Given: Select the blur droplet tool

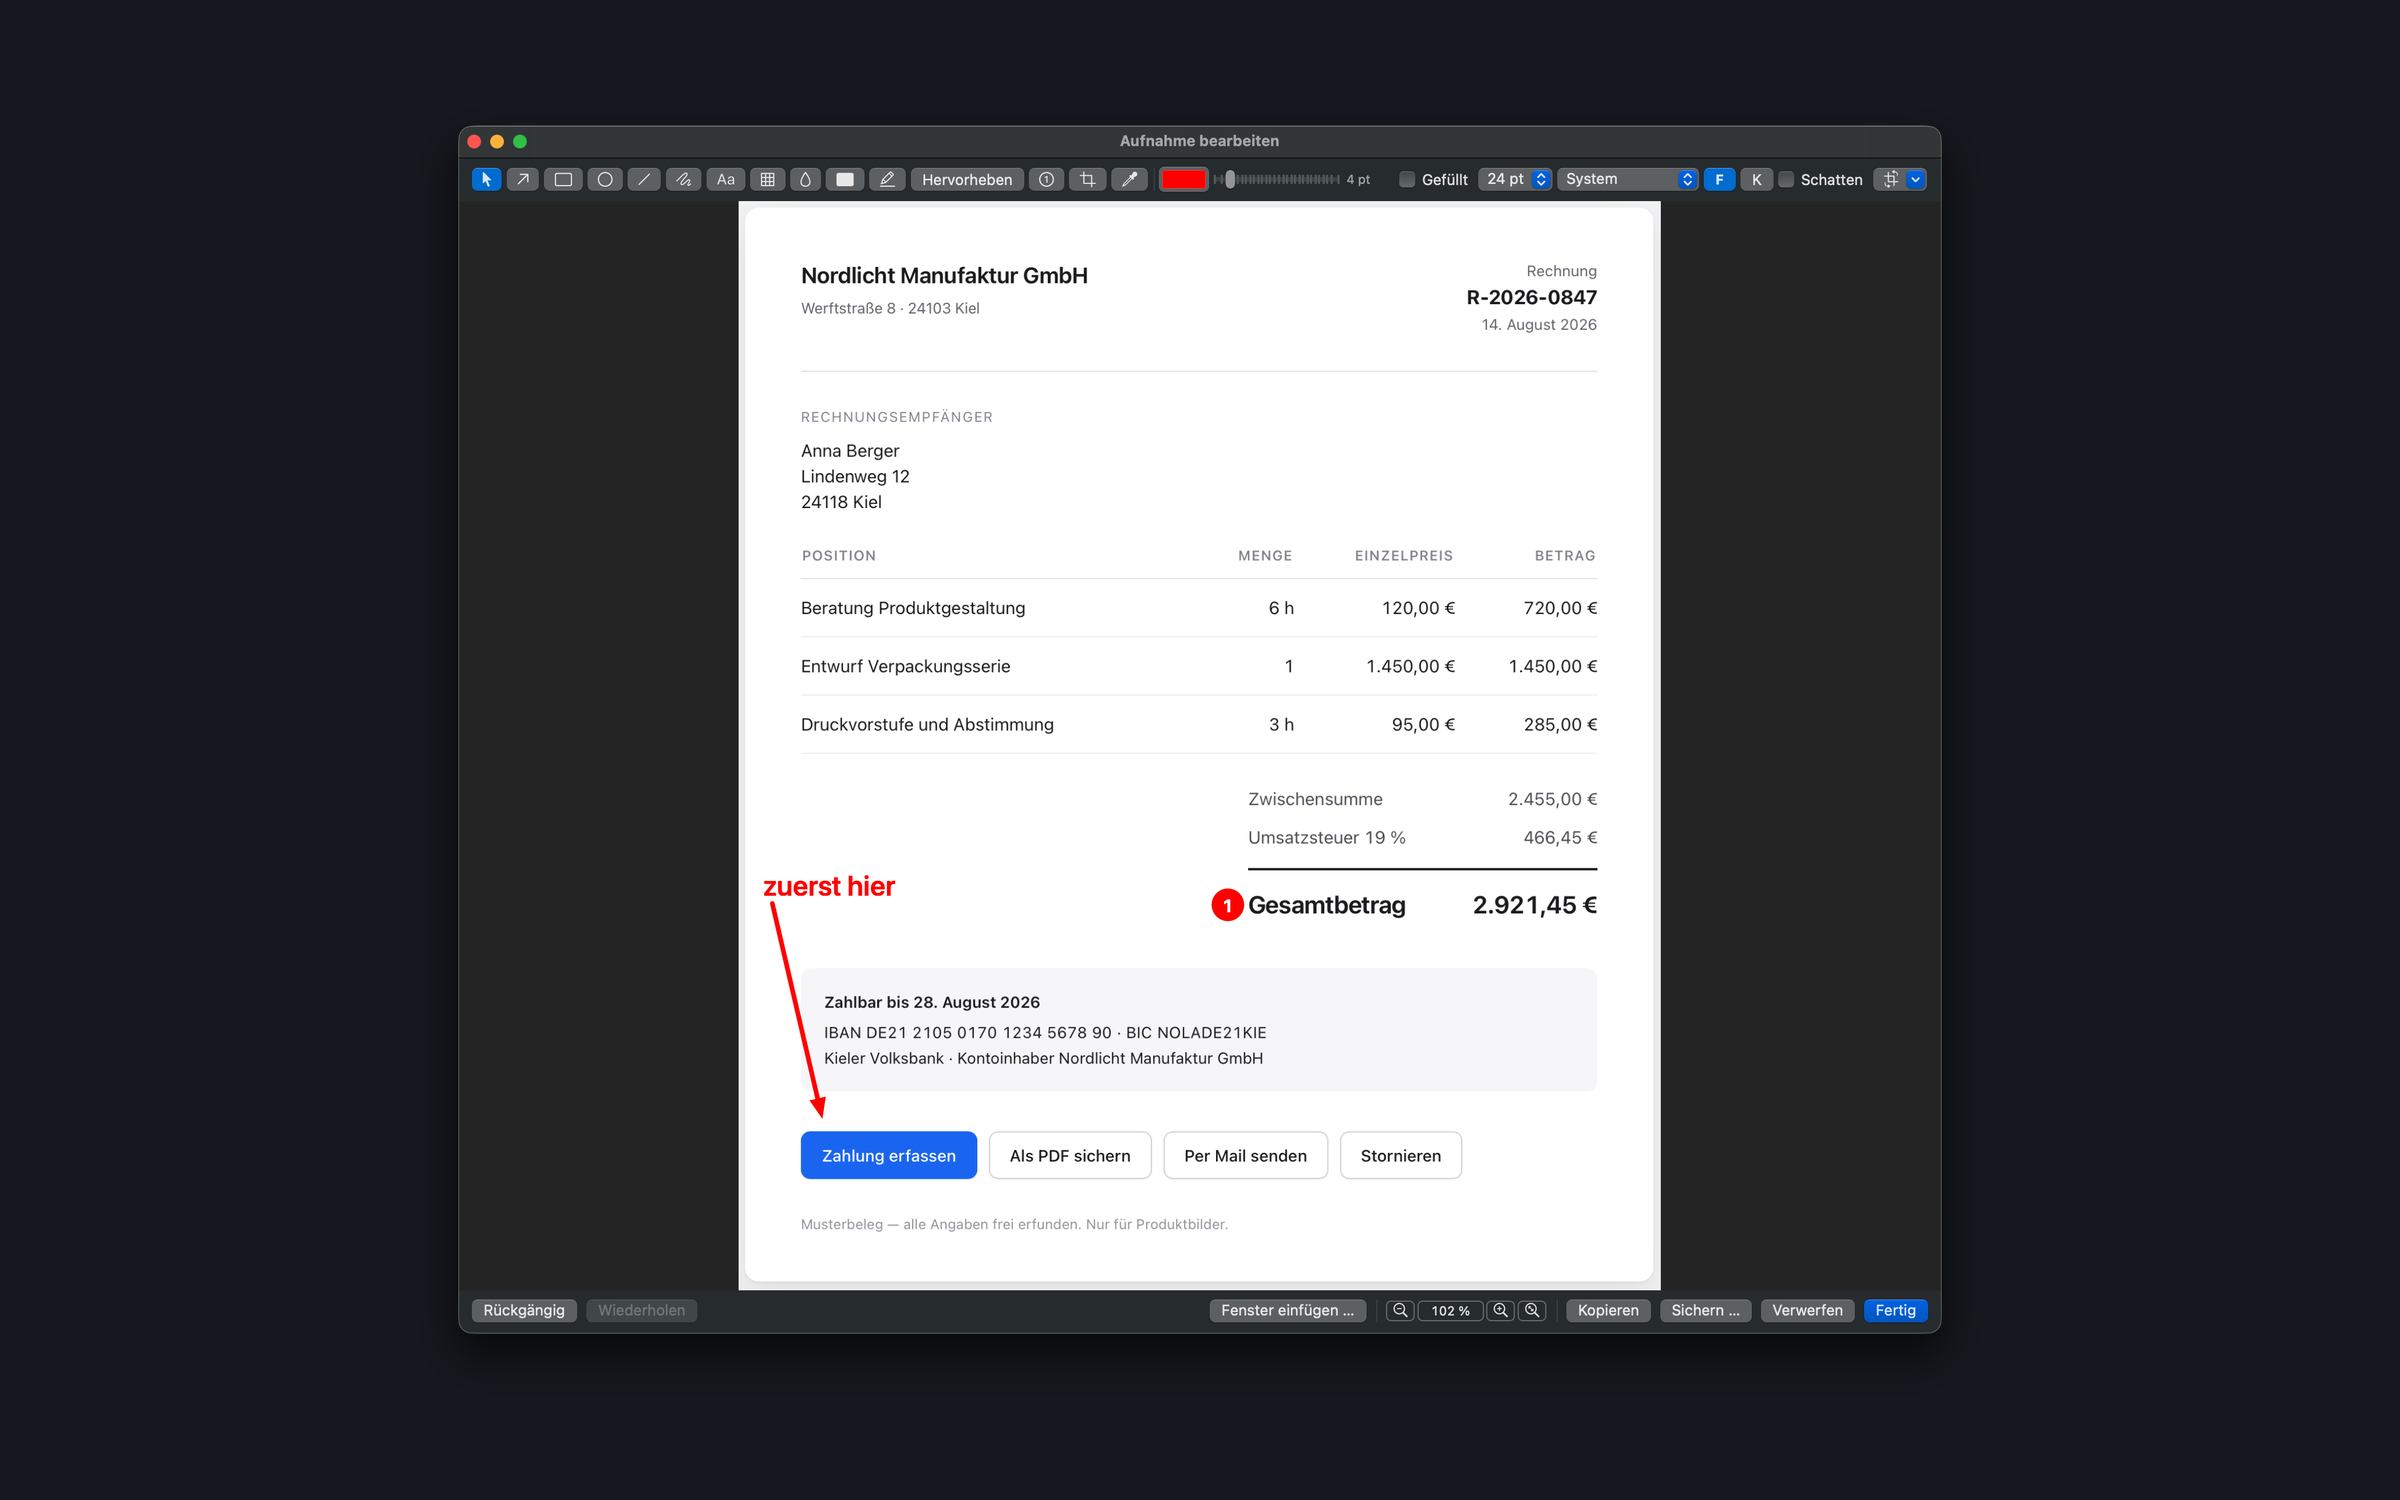Looking at the screenshot, I should coord(806,180).
